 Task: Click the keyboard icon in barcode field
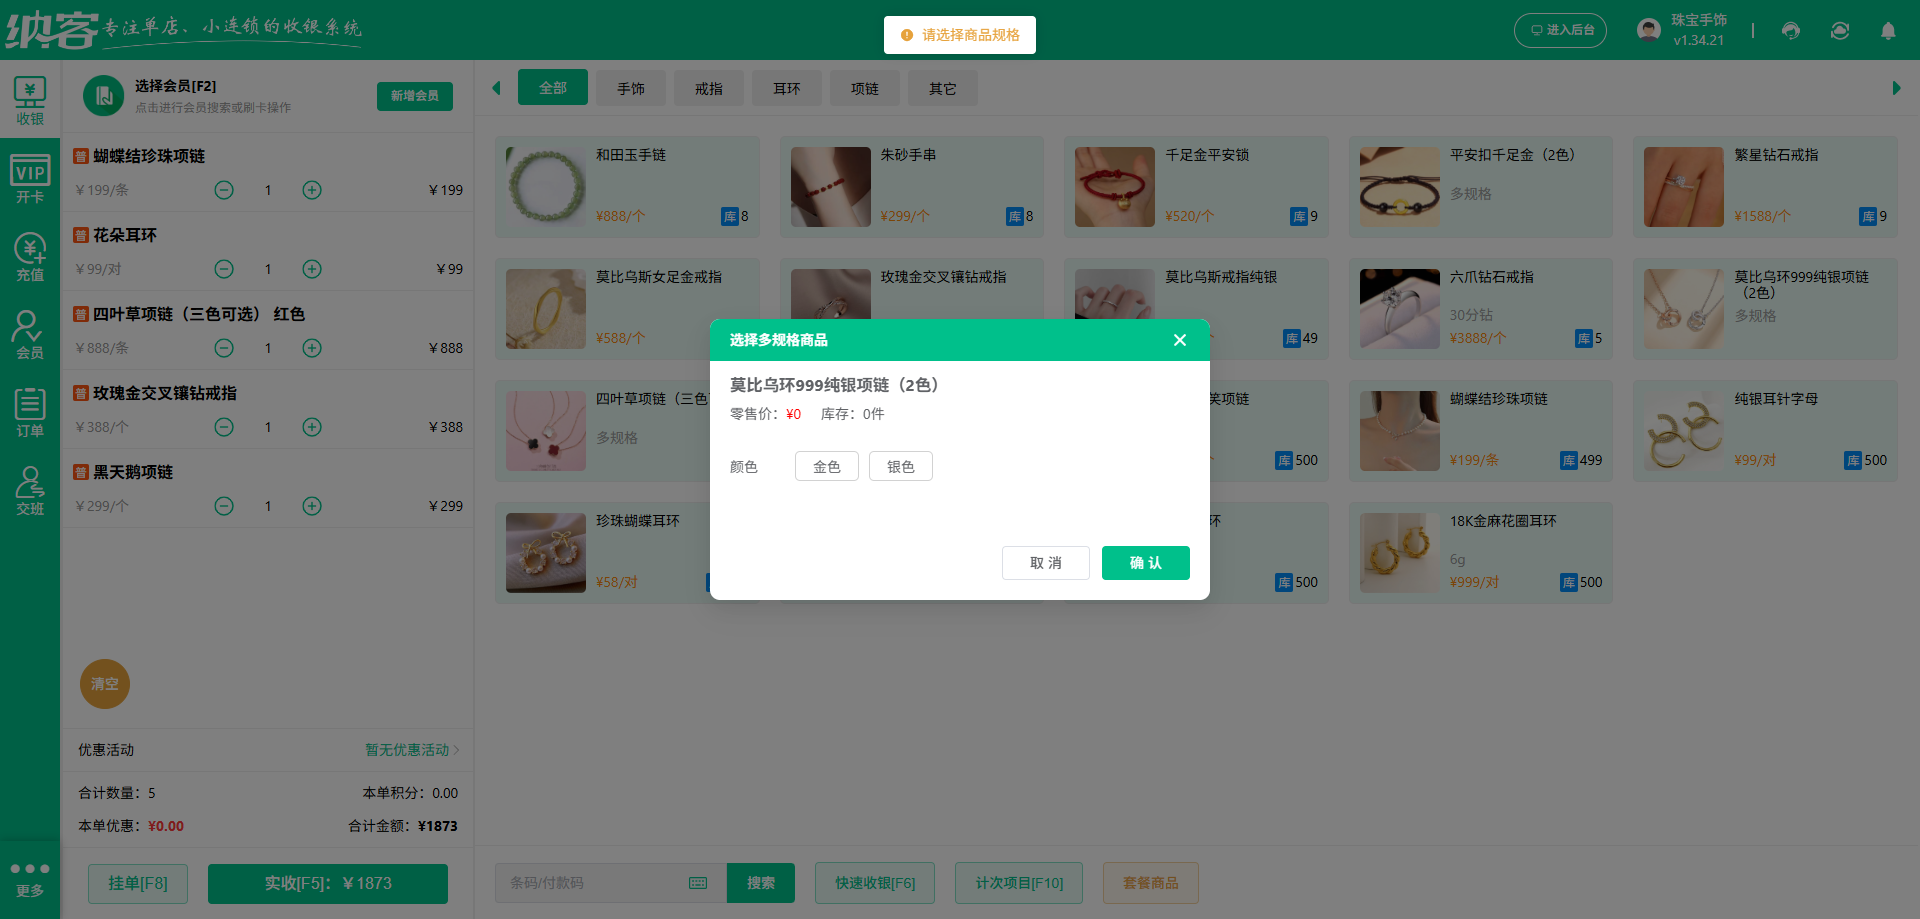tap(697, 883)
